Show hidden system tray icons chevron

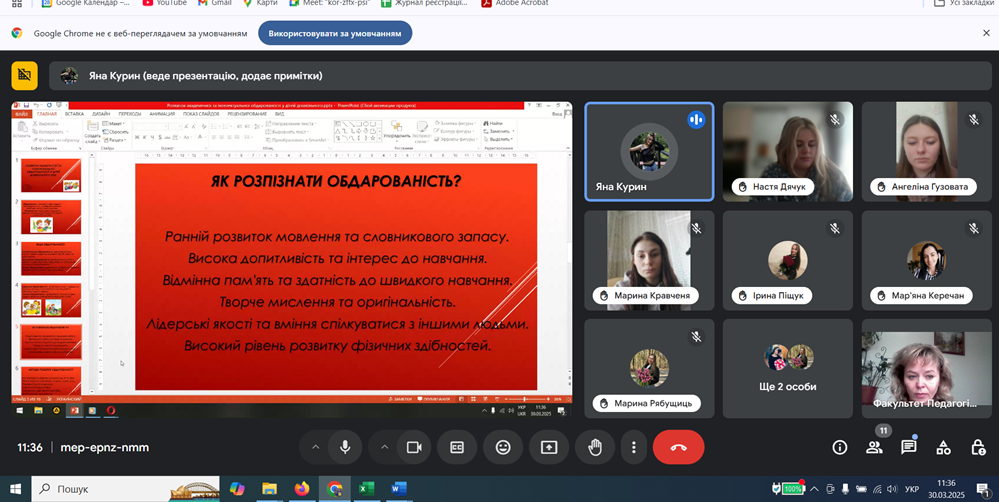[814, 489]
